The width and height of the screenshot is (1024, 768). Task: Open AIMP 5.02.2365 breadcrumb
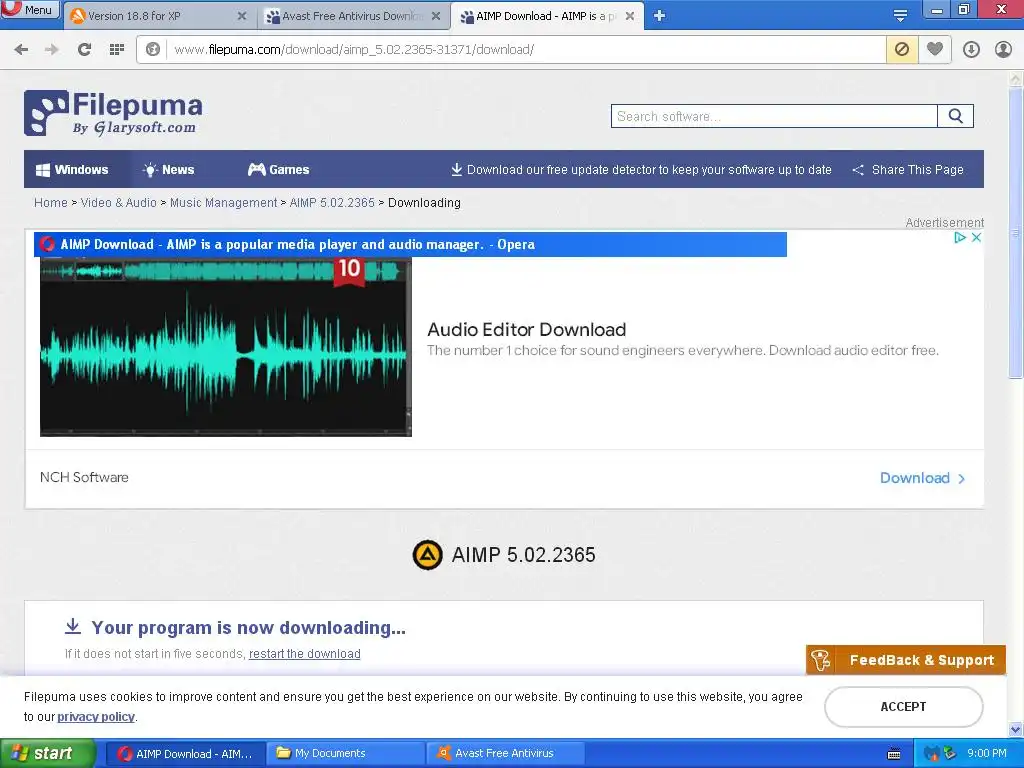coord(332,203)
